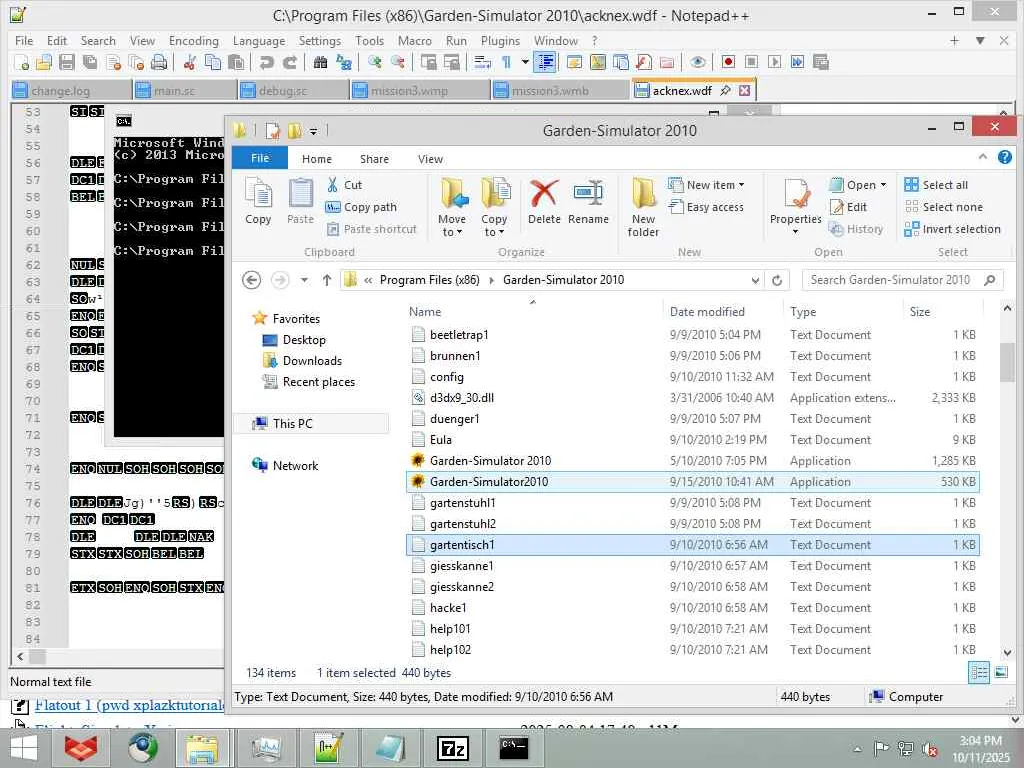This screenshot has width=1024, height=768.
Task: Sort by Date modified column header
Action: coord(707,312)
